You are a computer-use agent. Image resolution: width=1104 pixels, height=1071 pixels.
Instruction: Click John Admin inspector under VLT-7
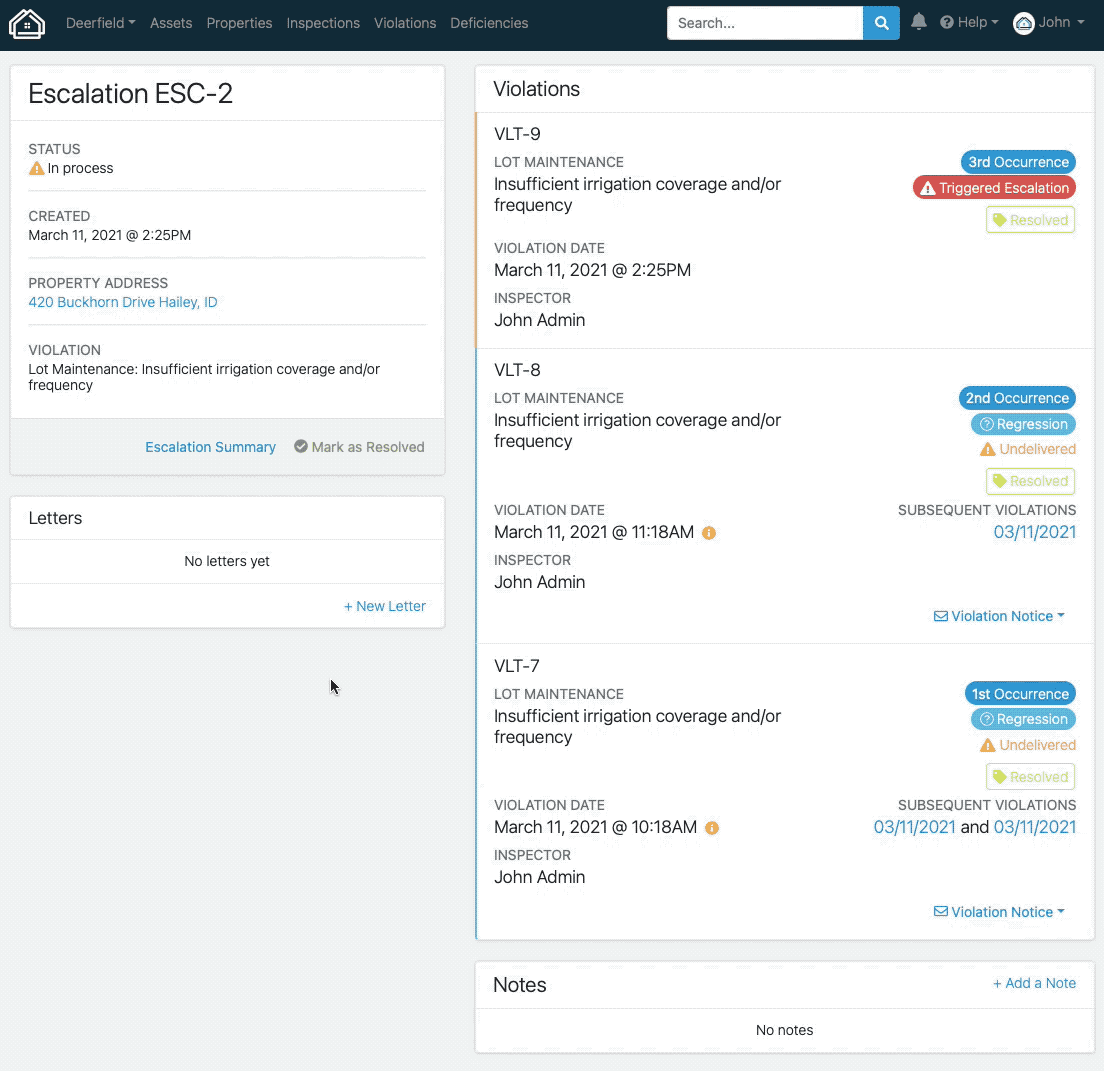point(539,877)
